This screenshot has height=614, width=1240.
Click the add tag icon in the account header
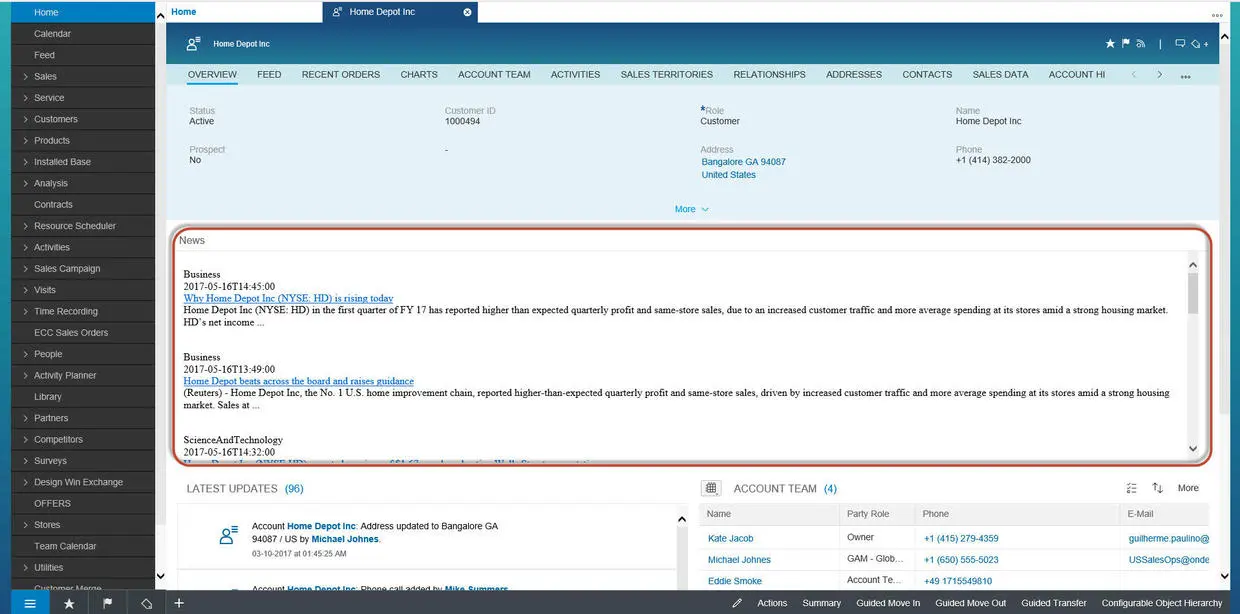pos(1199,44)
